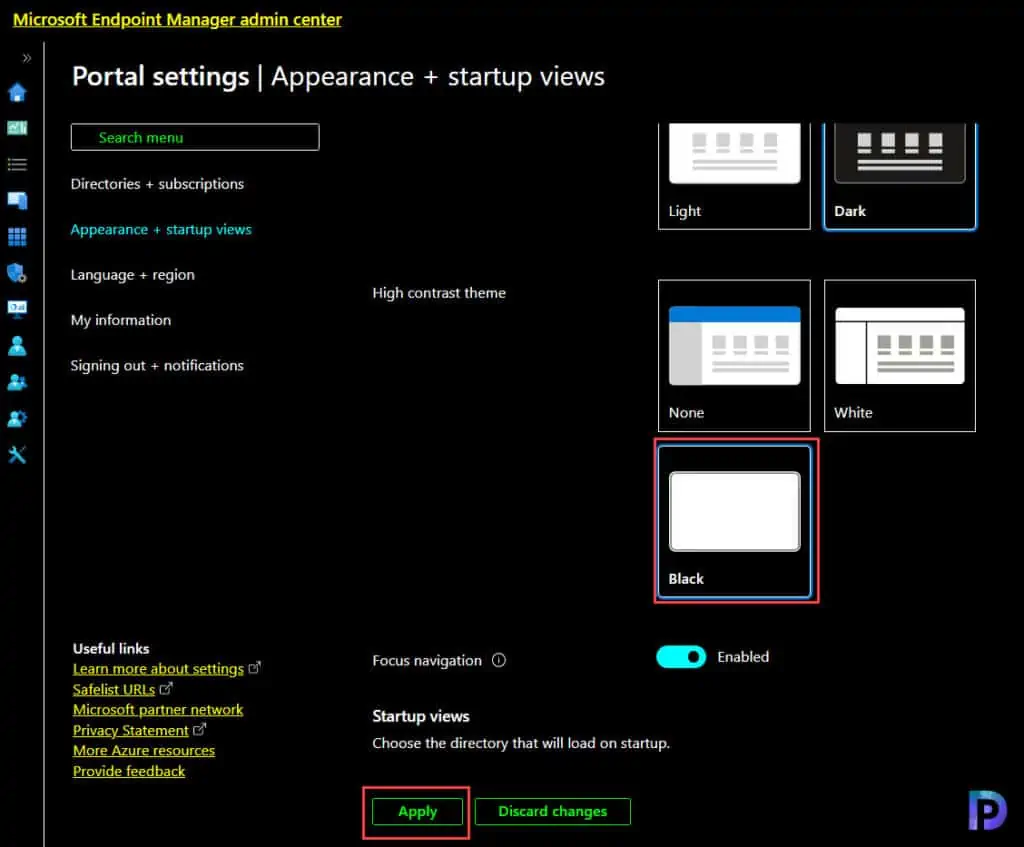Choose None for high contrast theme
1024x847 pixels.
click(x=734, y=356)
